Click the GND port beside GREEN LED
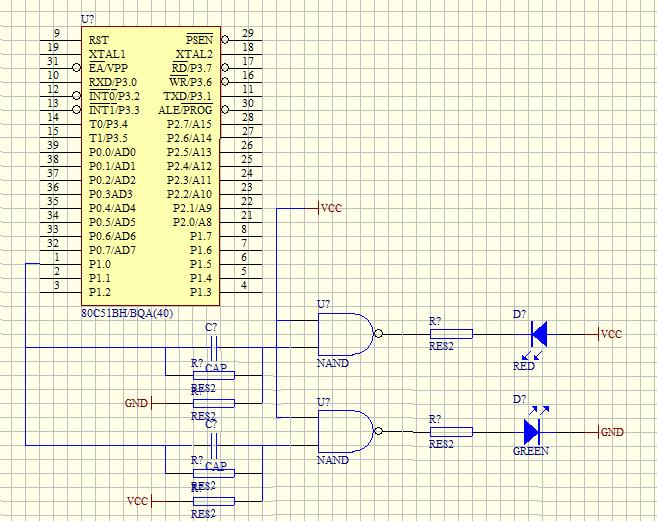This screenshot has width=657, height=521. tap(611, 432)
